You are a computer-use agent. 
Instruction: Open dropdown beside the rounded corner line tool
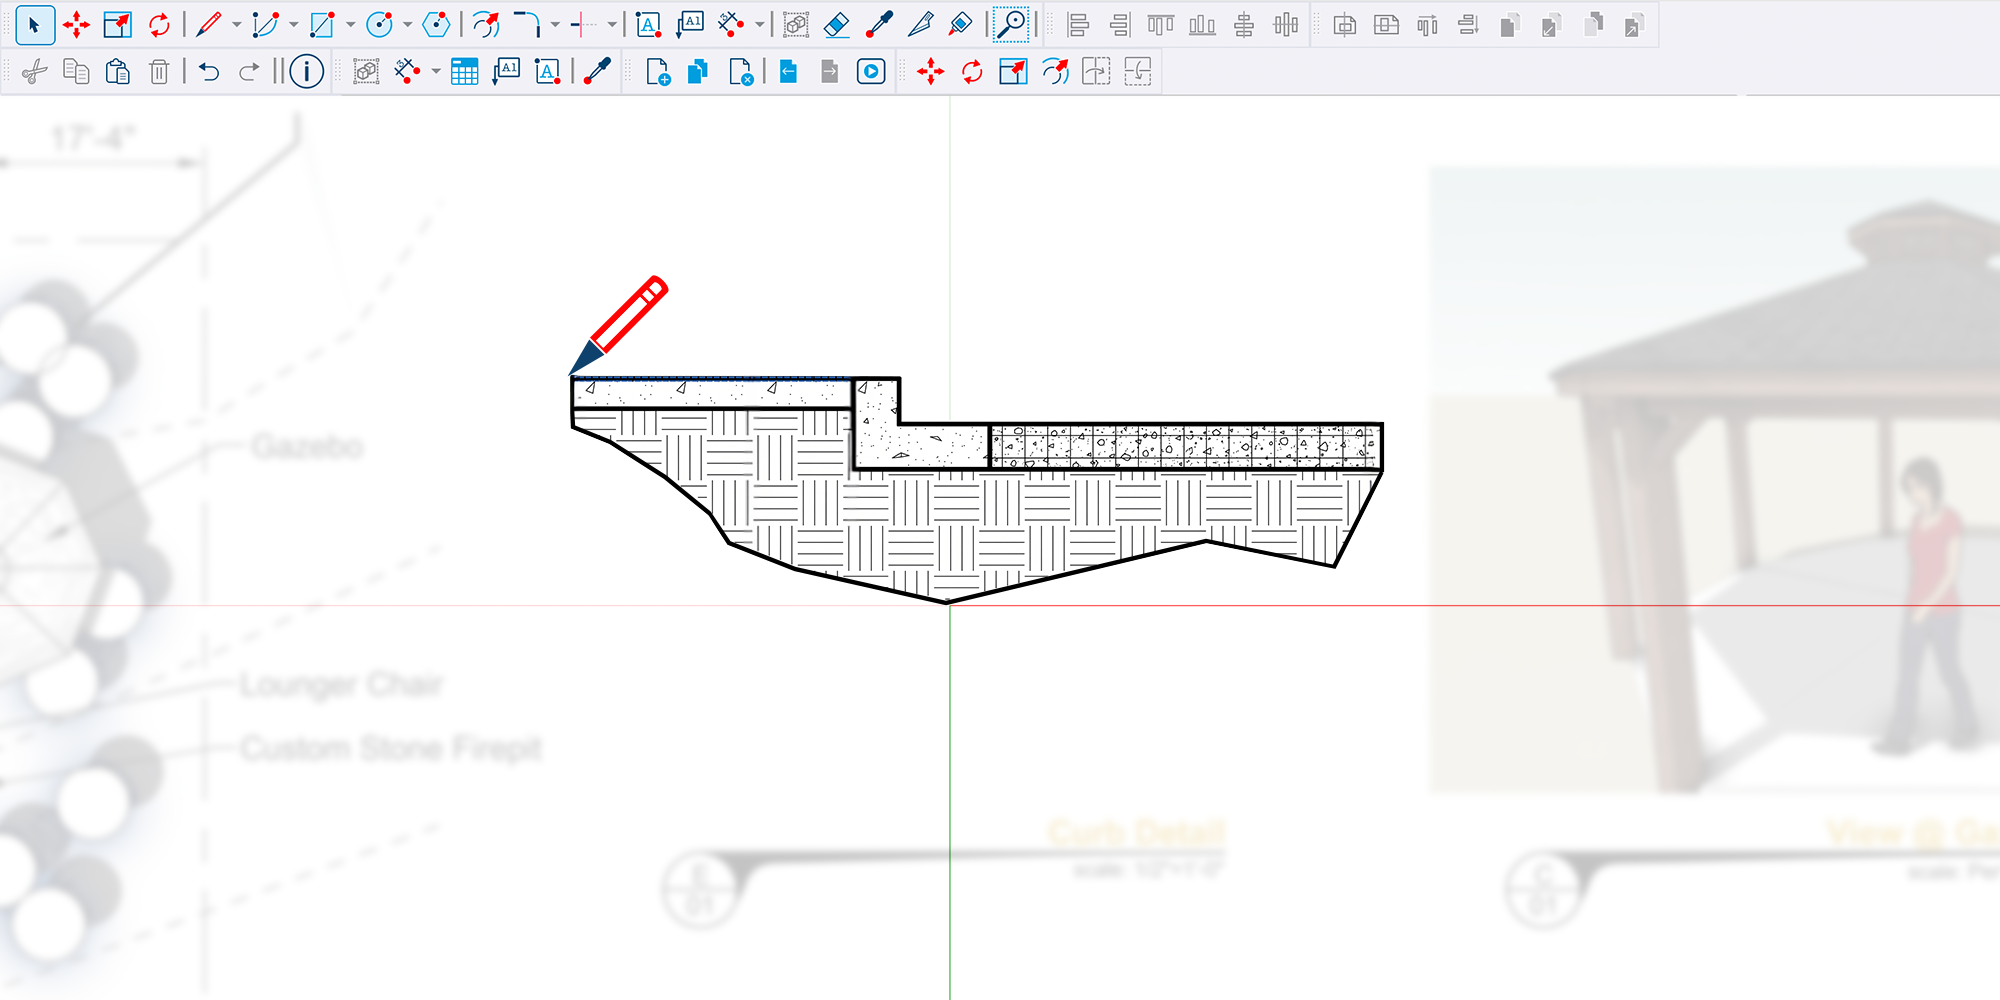tap(555, 25)
